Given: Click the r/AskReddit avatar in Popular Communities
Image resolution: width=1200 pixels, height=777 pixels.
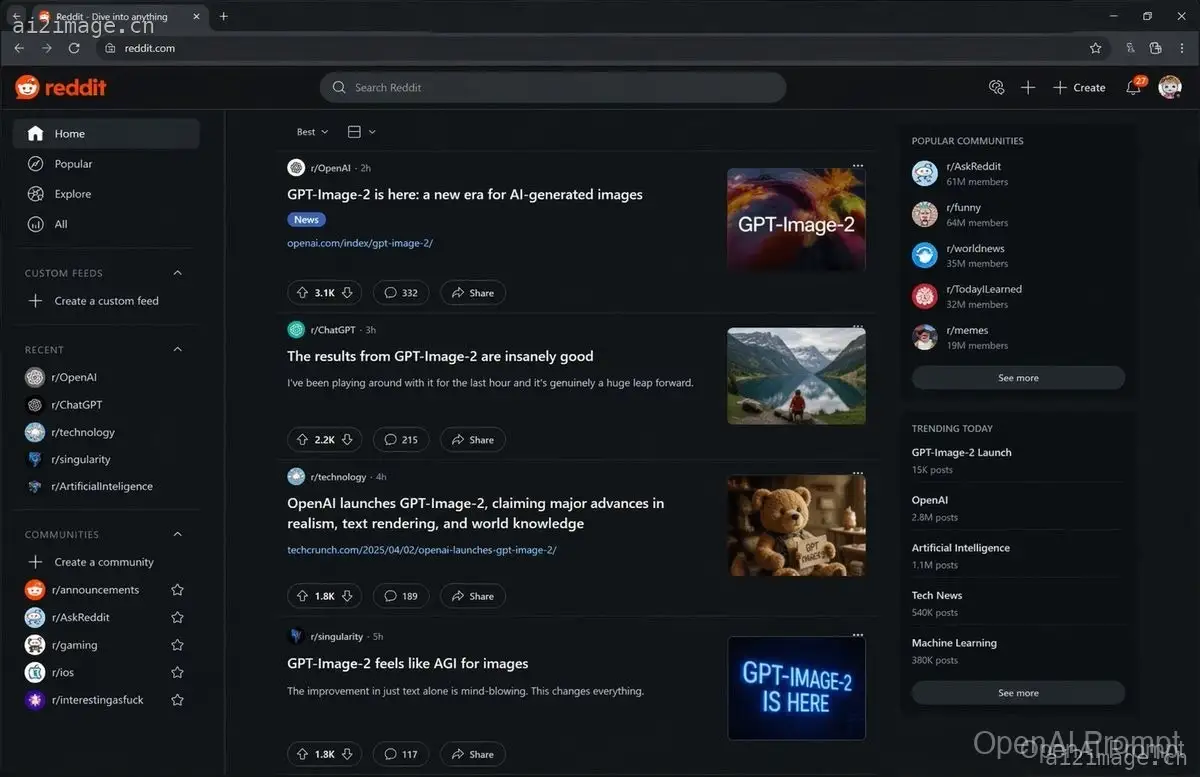Looking at the screenshot, I should click(925, 173).
